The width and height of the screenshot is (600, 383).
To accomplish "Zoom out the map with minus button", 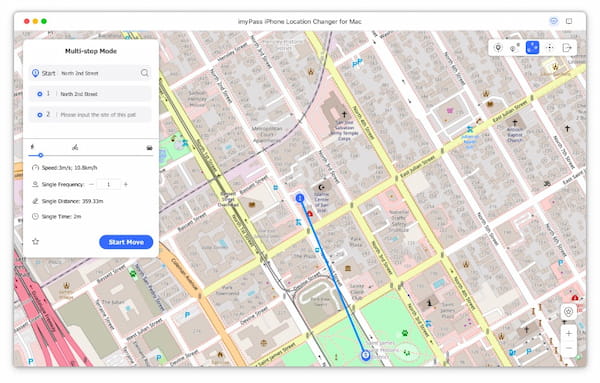I will [x=569, y=349].
